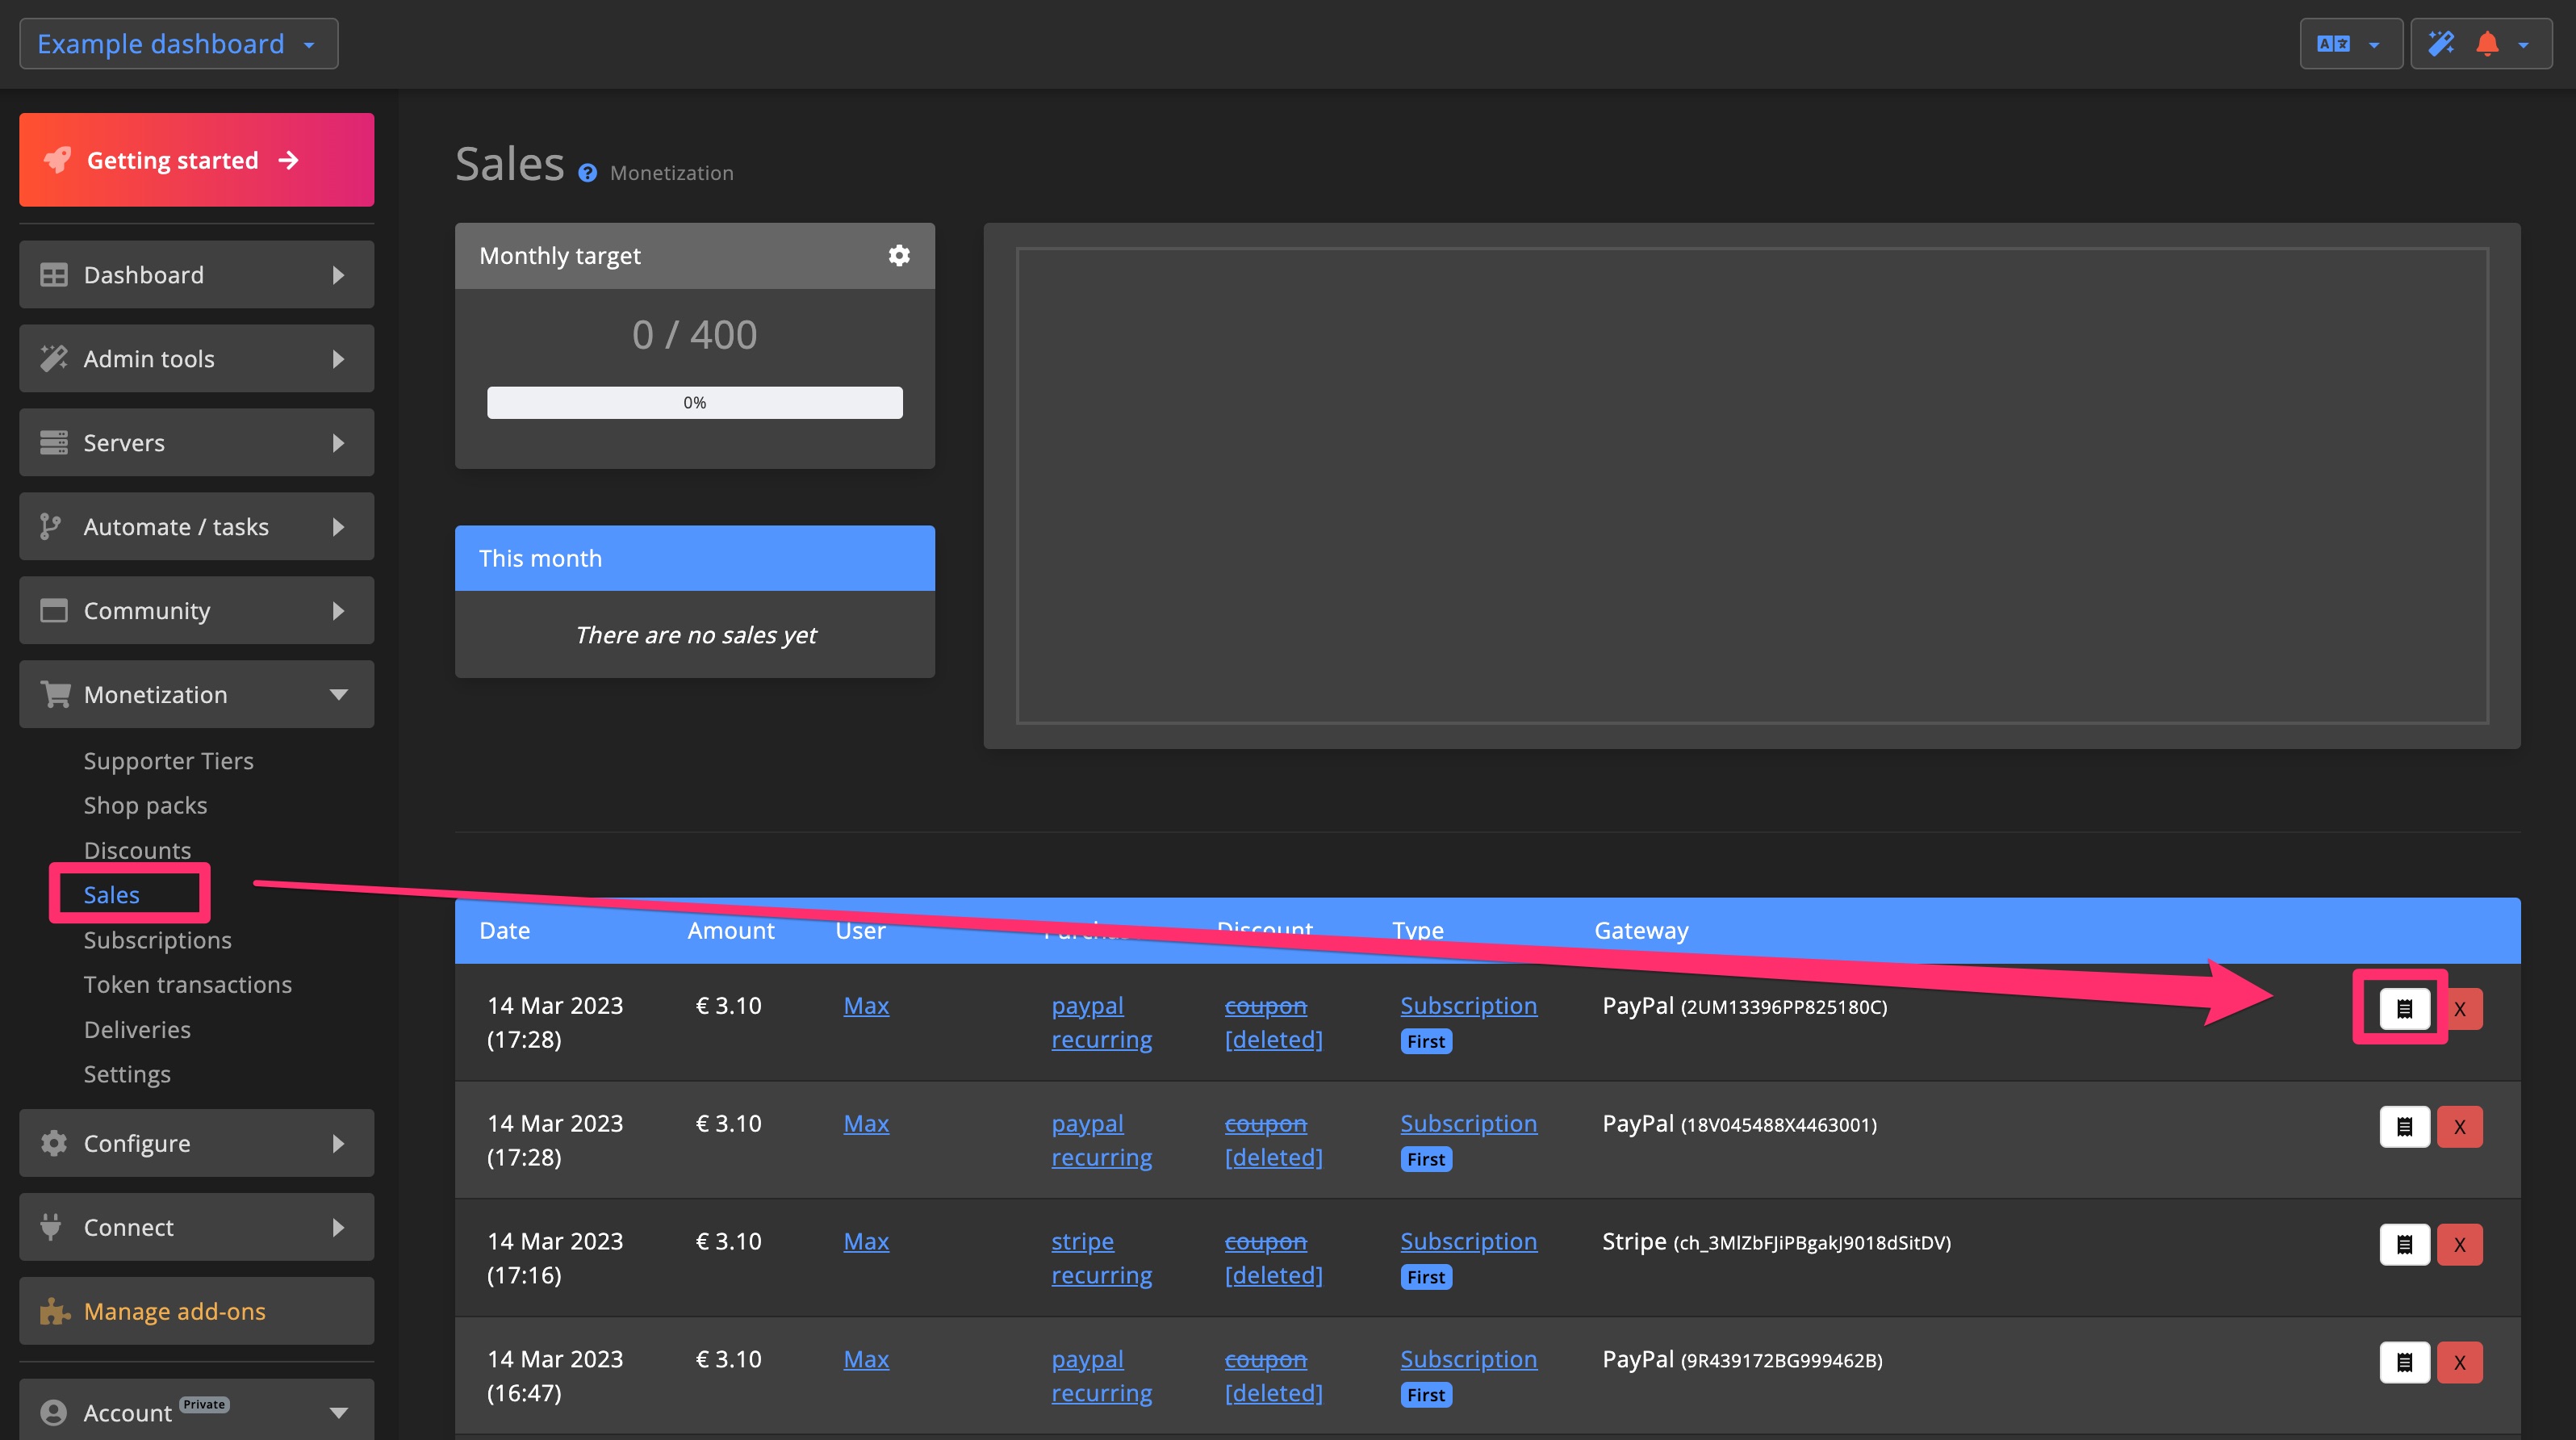
Task: Open the Getting started rocket panel
Action: coord(195,159)
